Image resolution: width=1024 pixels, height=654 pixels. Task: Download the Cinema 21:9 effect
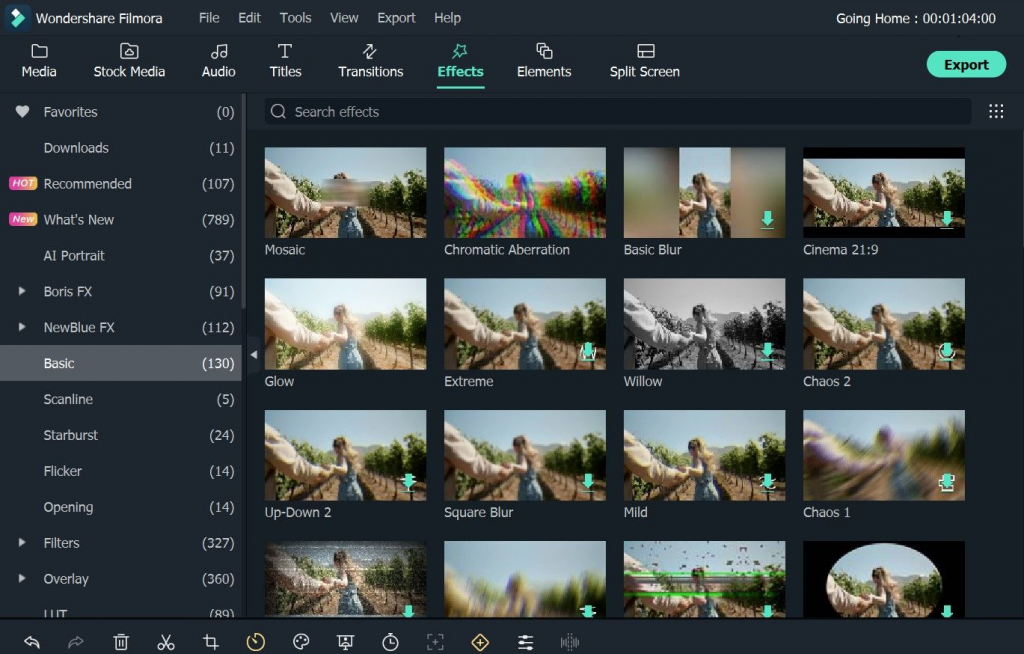coord(947,220)
